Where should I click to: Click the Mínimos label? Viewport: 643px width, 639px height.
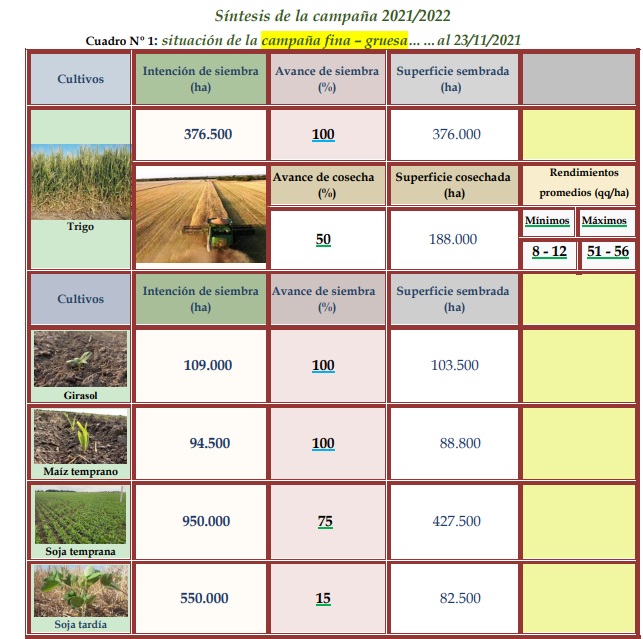tap(548, 220)
